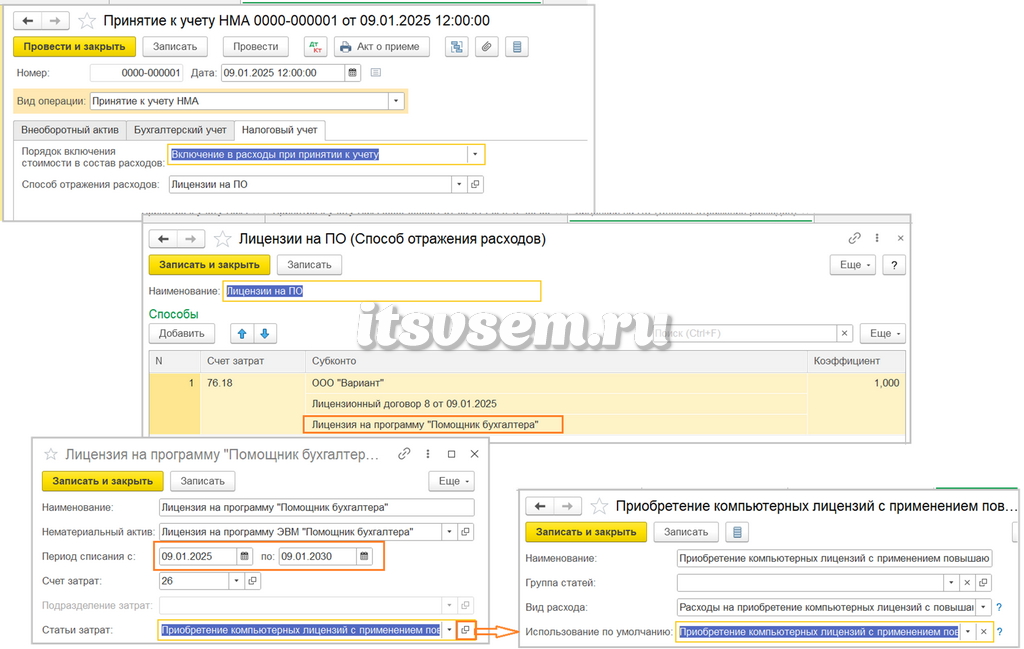Screen dimensions: 1024x649
Task: Open the date calendar picker next to 09.01.2025 12:00:00
Action: click(x=352, y=72)
